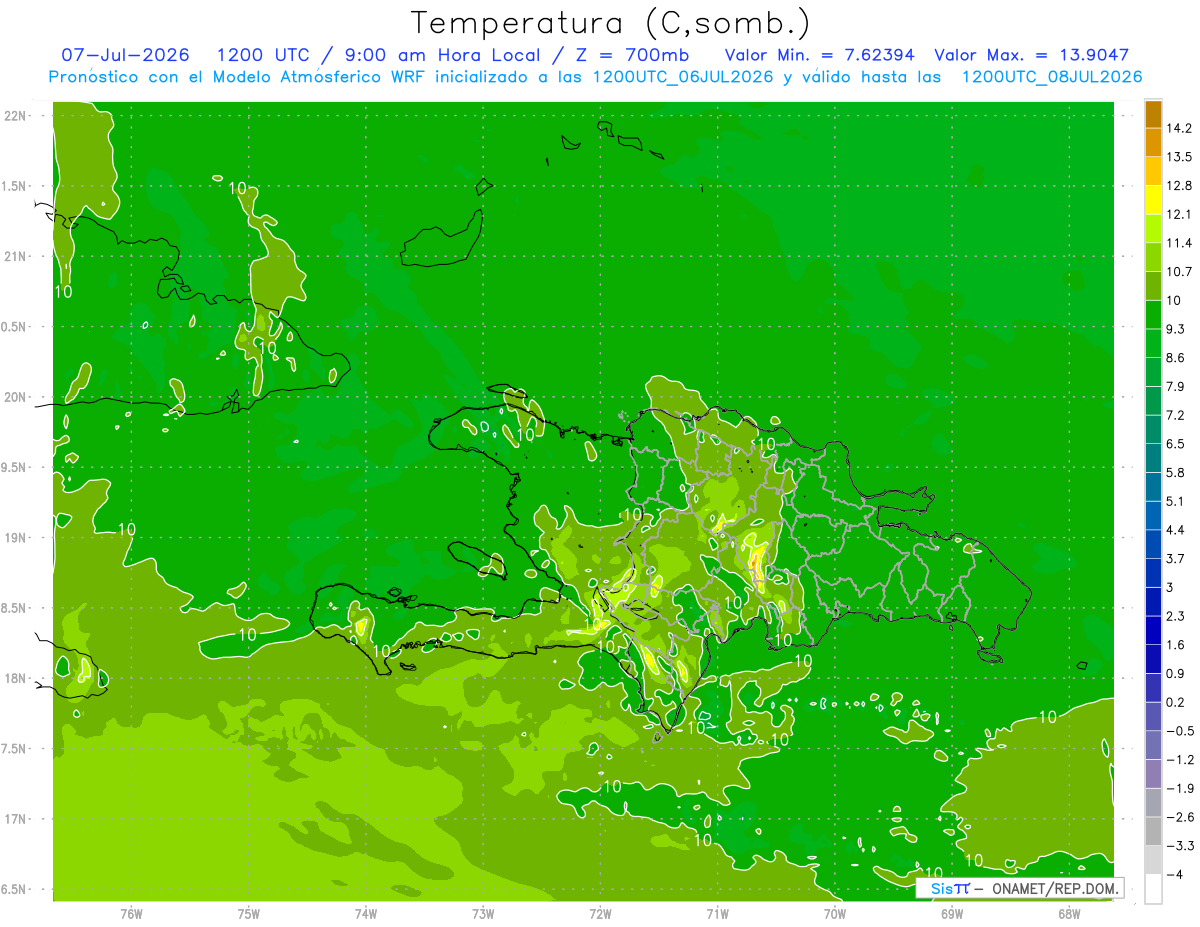
Task: Click the 69W longitude label
Action: pyautogui.click(x=952, y=913)
